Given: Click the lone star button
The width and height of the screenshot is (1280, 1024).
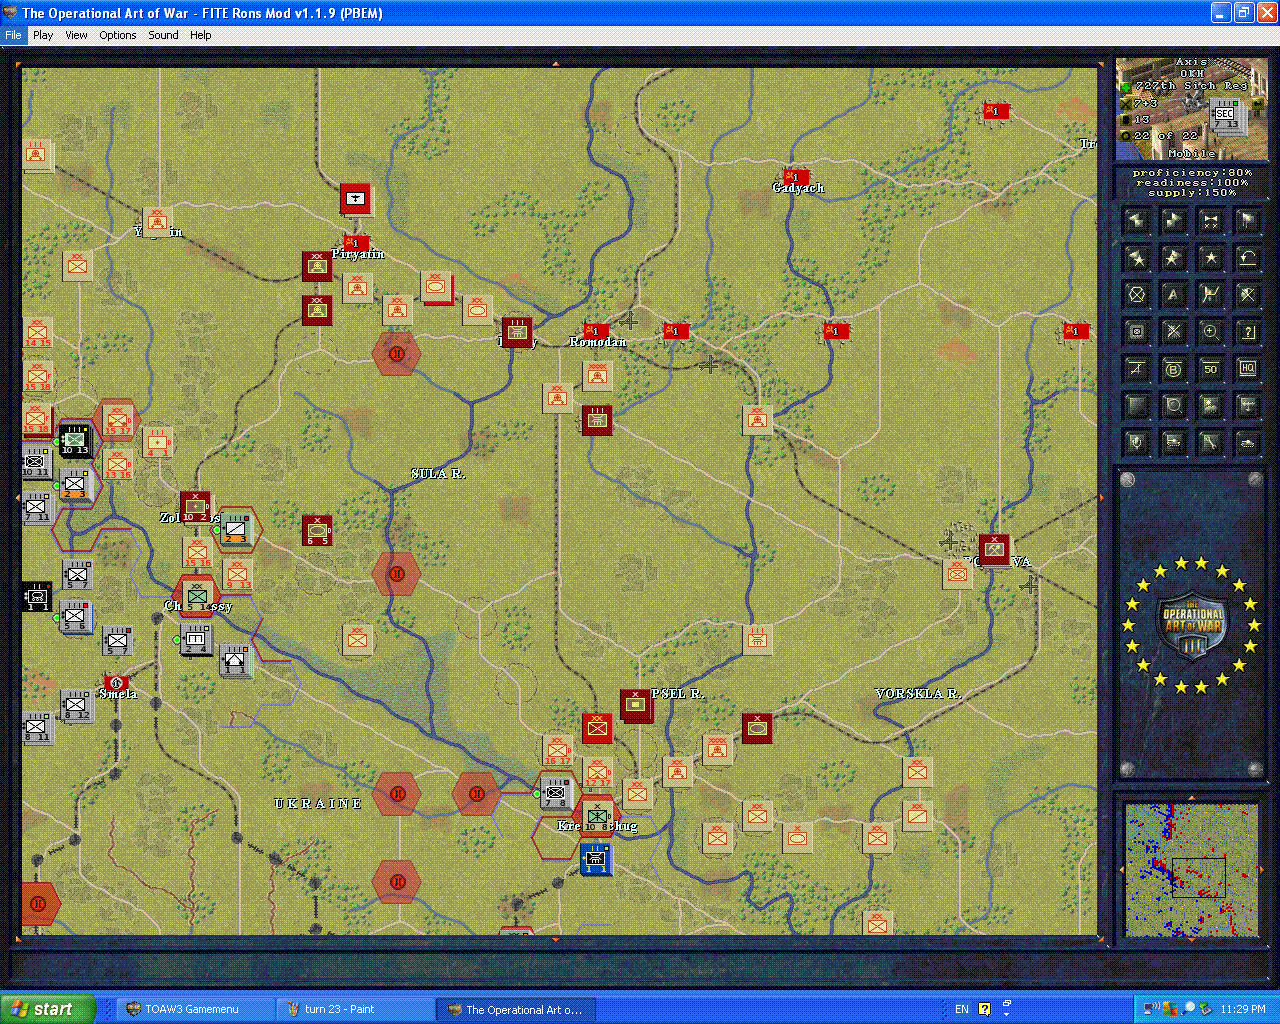Looking at the screenshot, I should (x=1210, y=258).
